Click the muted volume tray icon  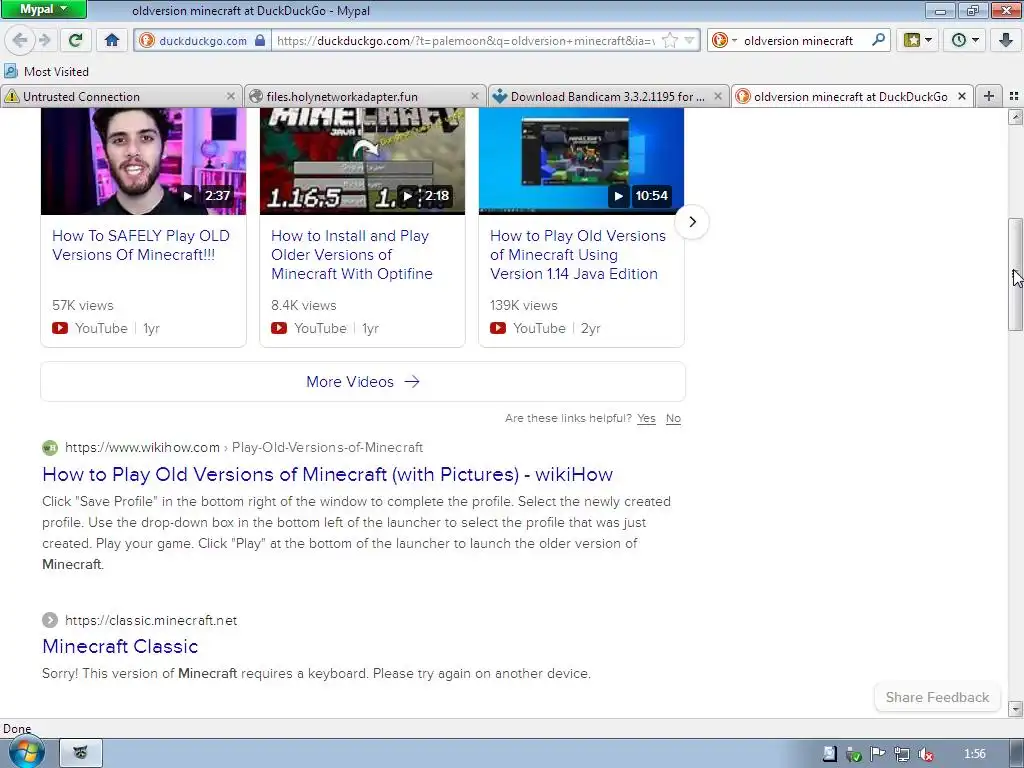point(925,754)
